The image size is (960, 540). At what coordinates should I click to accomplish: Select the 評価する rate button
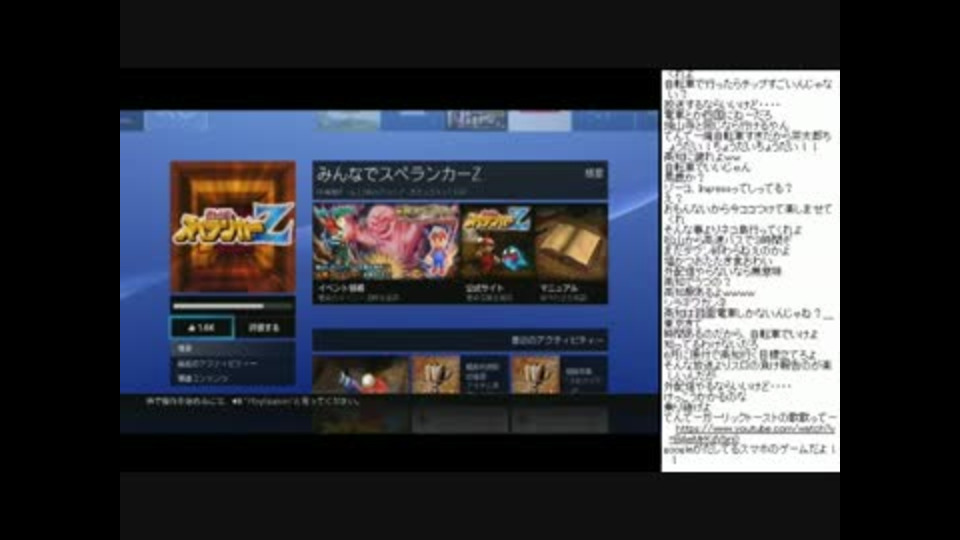[x=264, y=328]
